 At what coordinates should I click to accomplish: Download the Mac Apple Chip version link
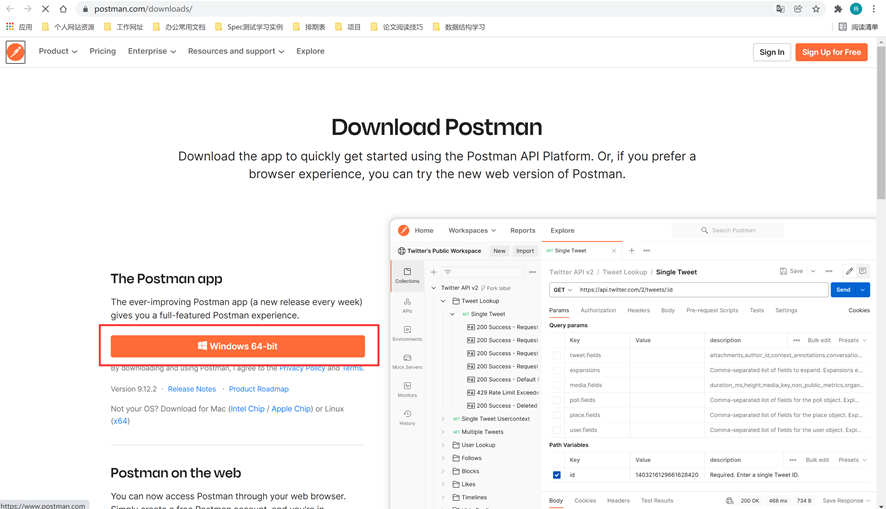(x=291, y=409)
